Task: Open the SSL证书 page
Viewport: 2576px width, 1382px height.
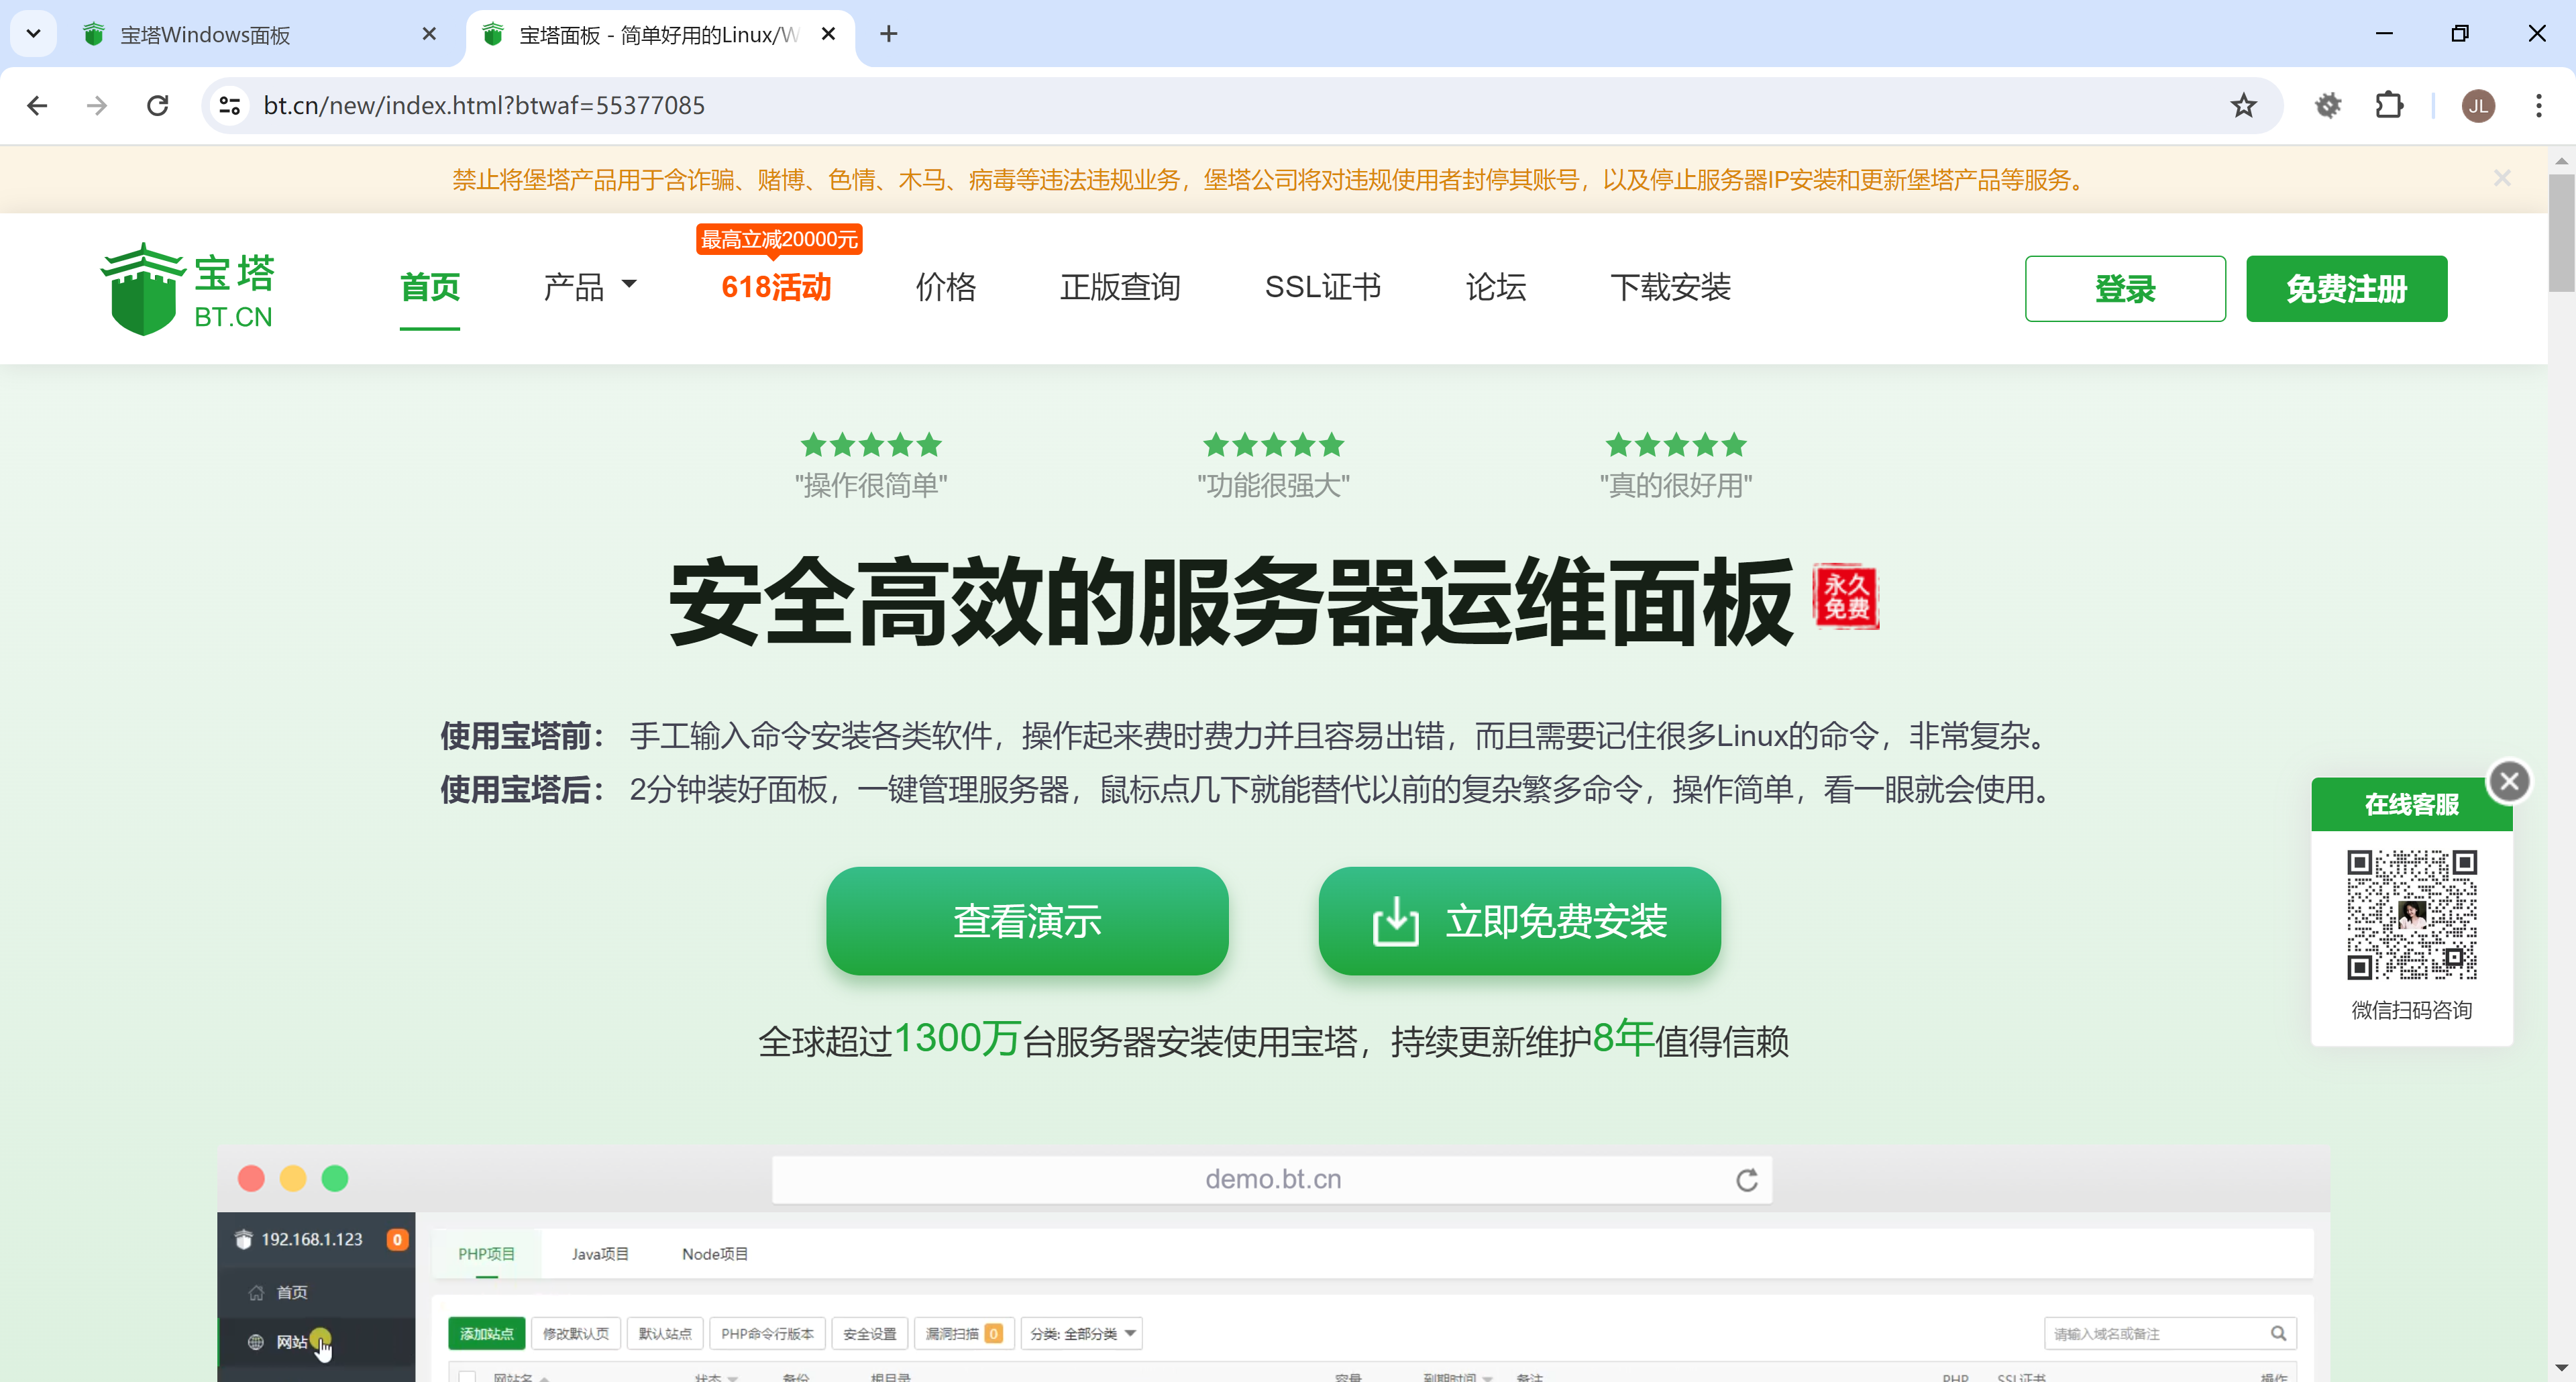Action: [1322, 288]
